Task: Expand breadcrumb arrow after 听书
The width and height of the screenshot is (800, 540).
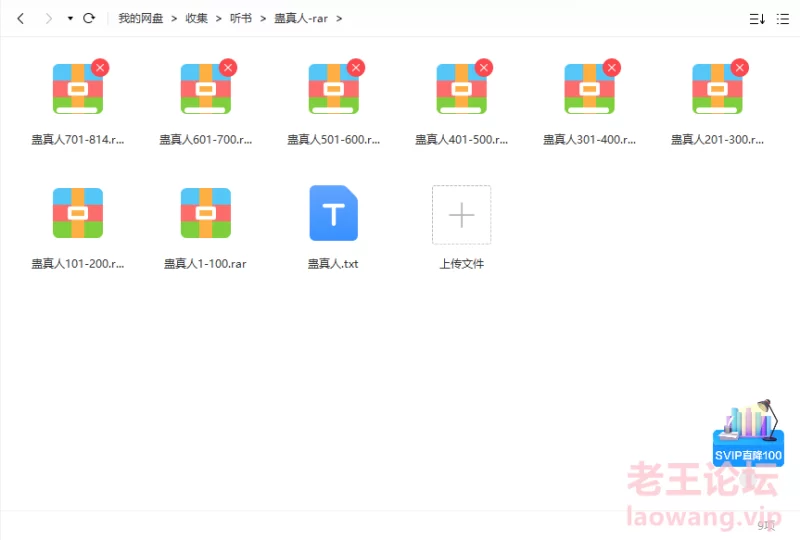Action: (x=263, y=19)
